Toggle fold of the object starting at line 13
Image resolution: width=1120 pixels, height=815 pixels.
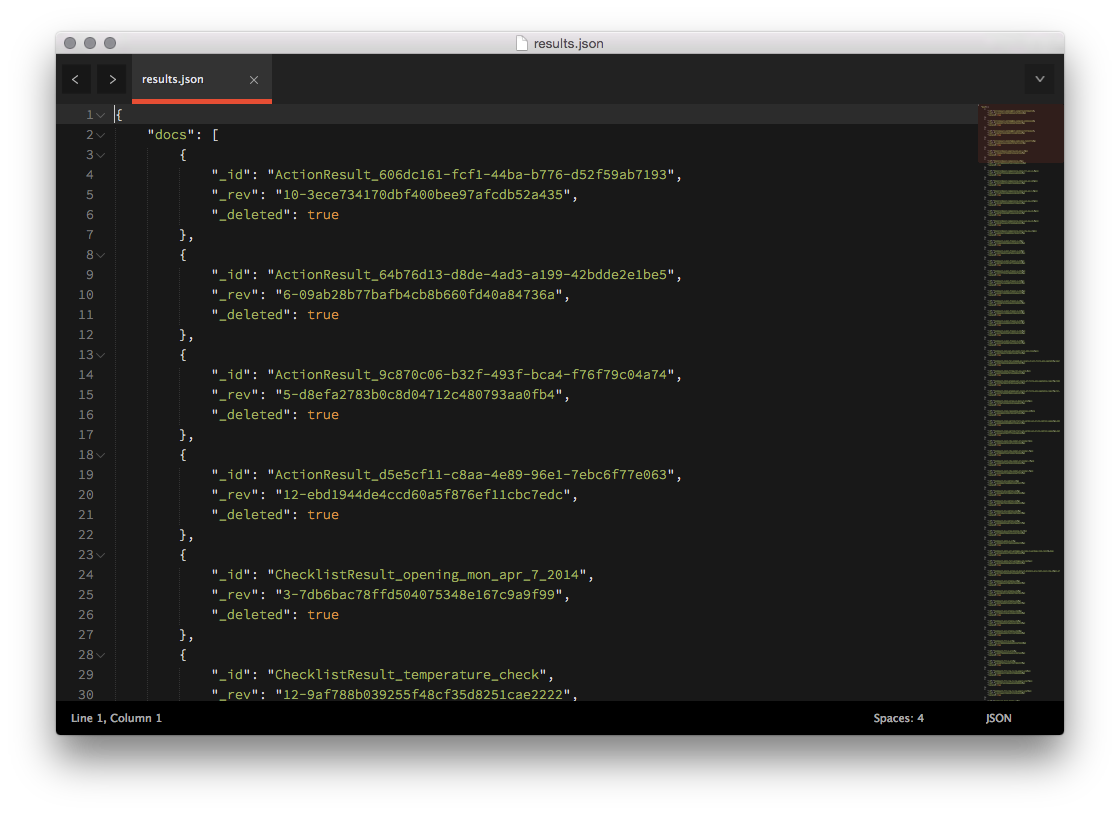(100, 354)
